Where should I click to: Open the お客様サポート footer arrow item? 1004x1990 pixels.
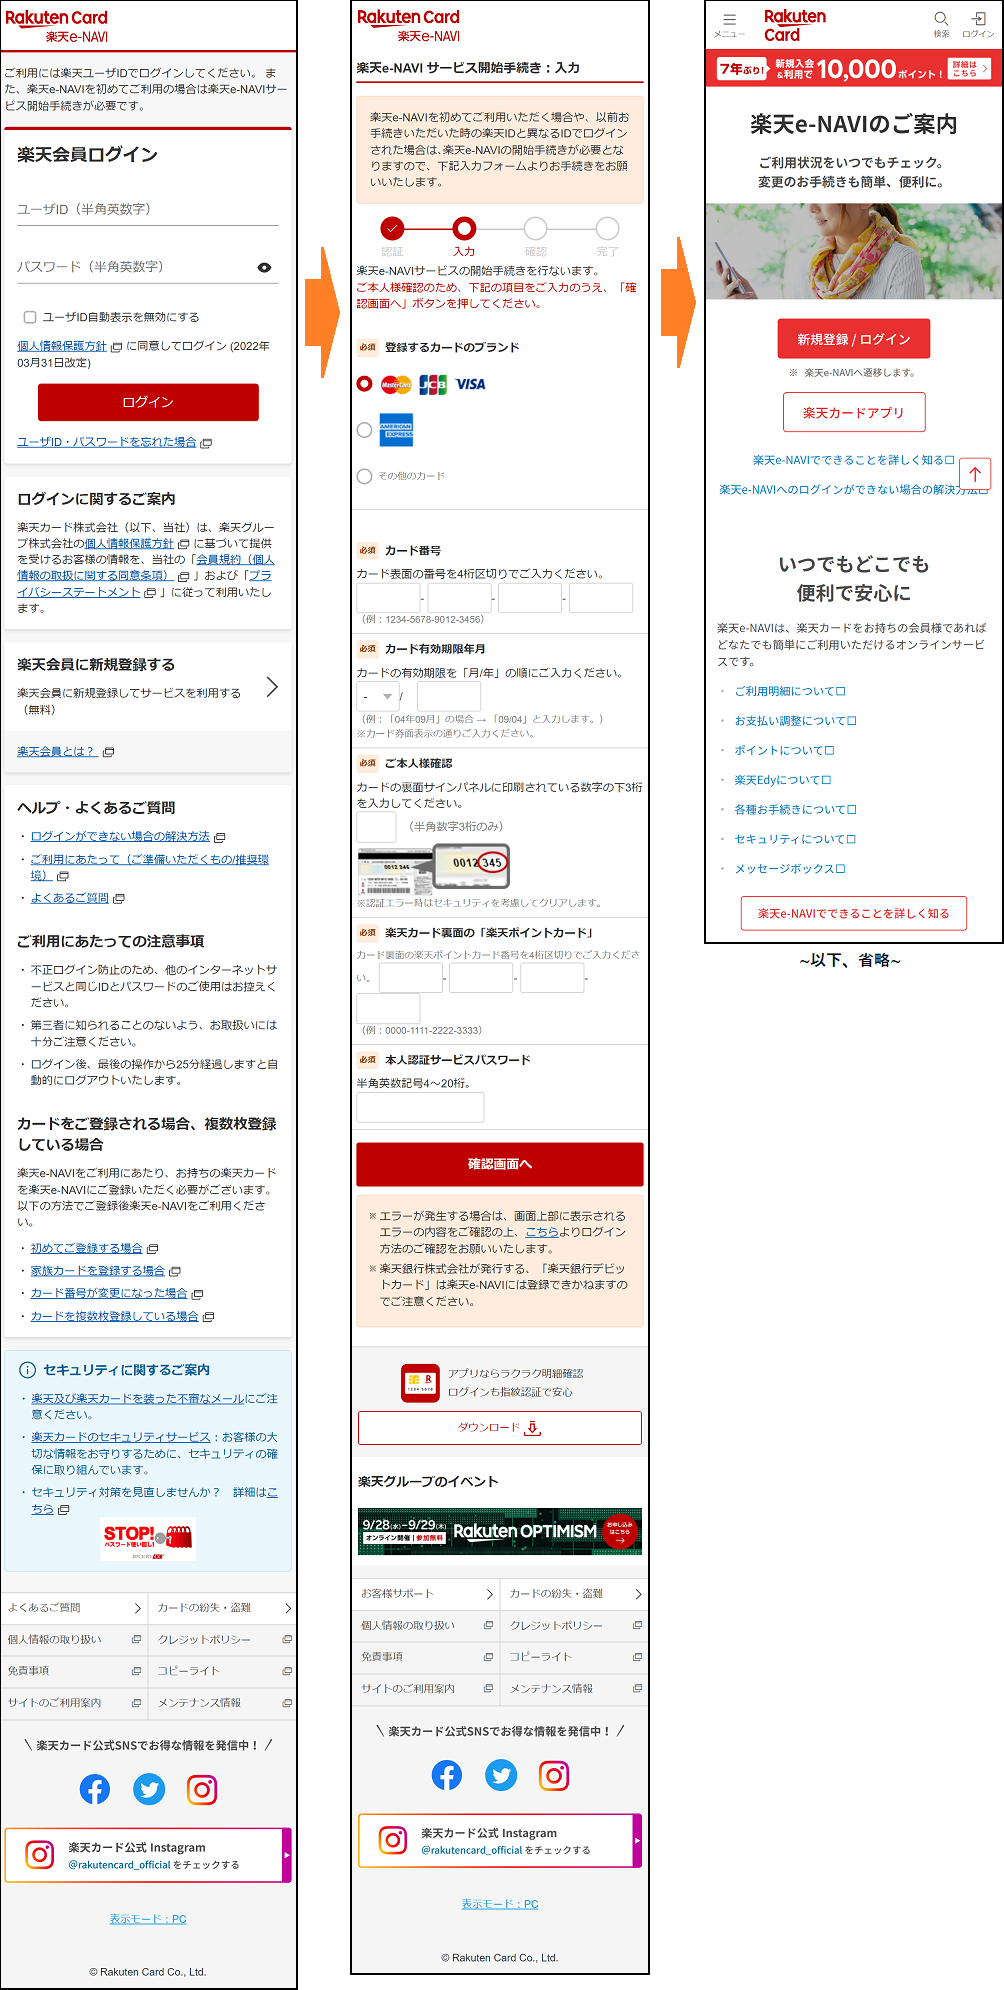click(427, 1594)
